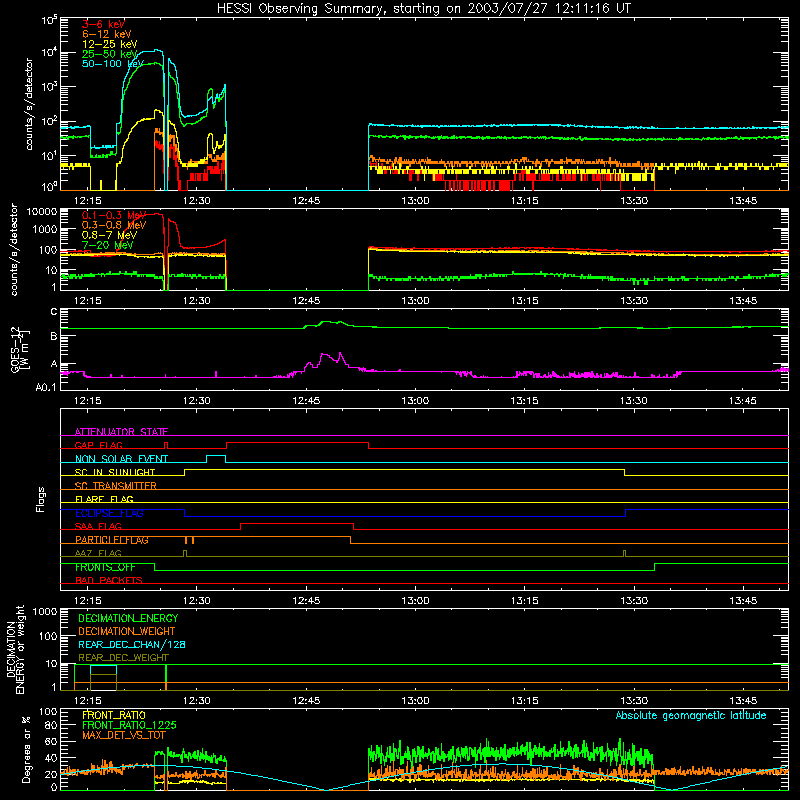800x800 pixels.
Task: Click the FLARE_FLAG label
Action: point(104,499)
